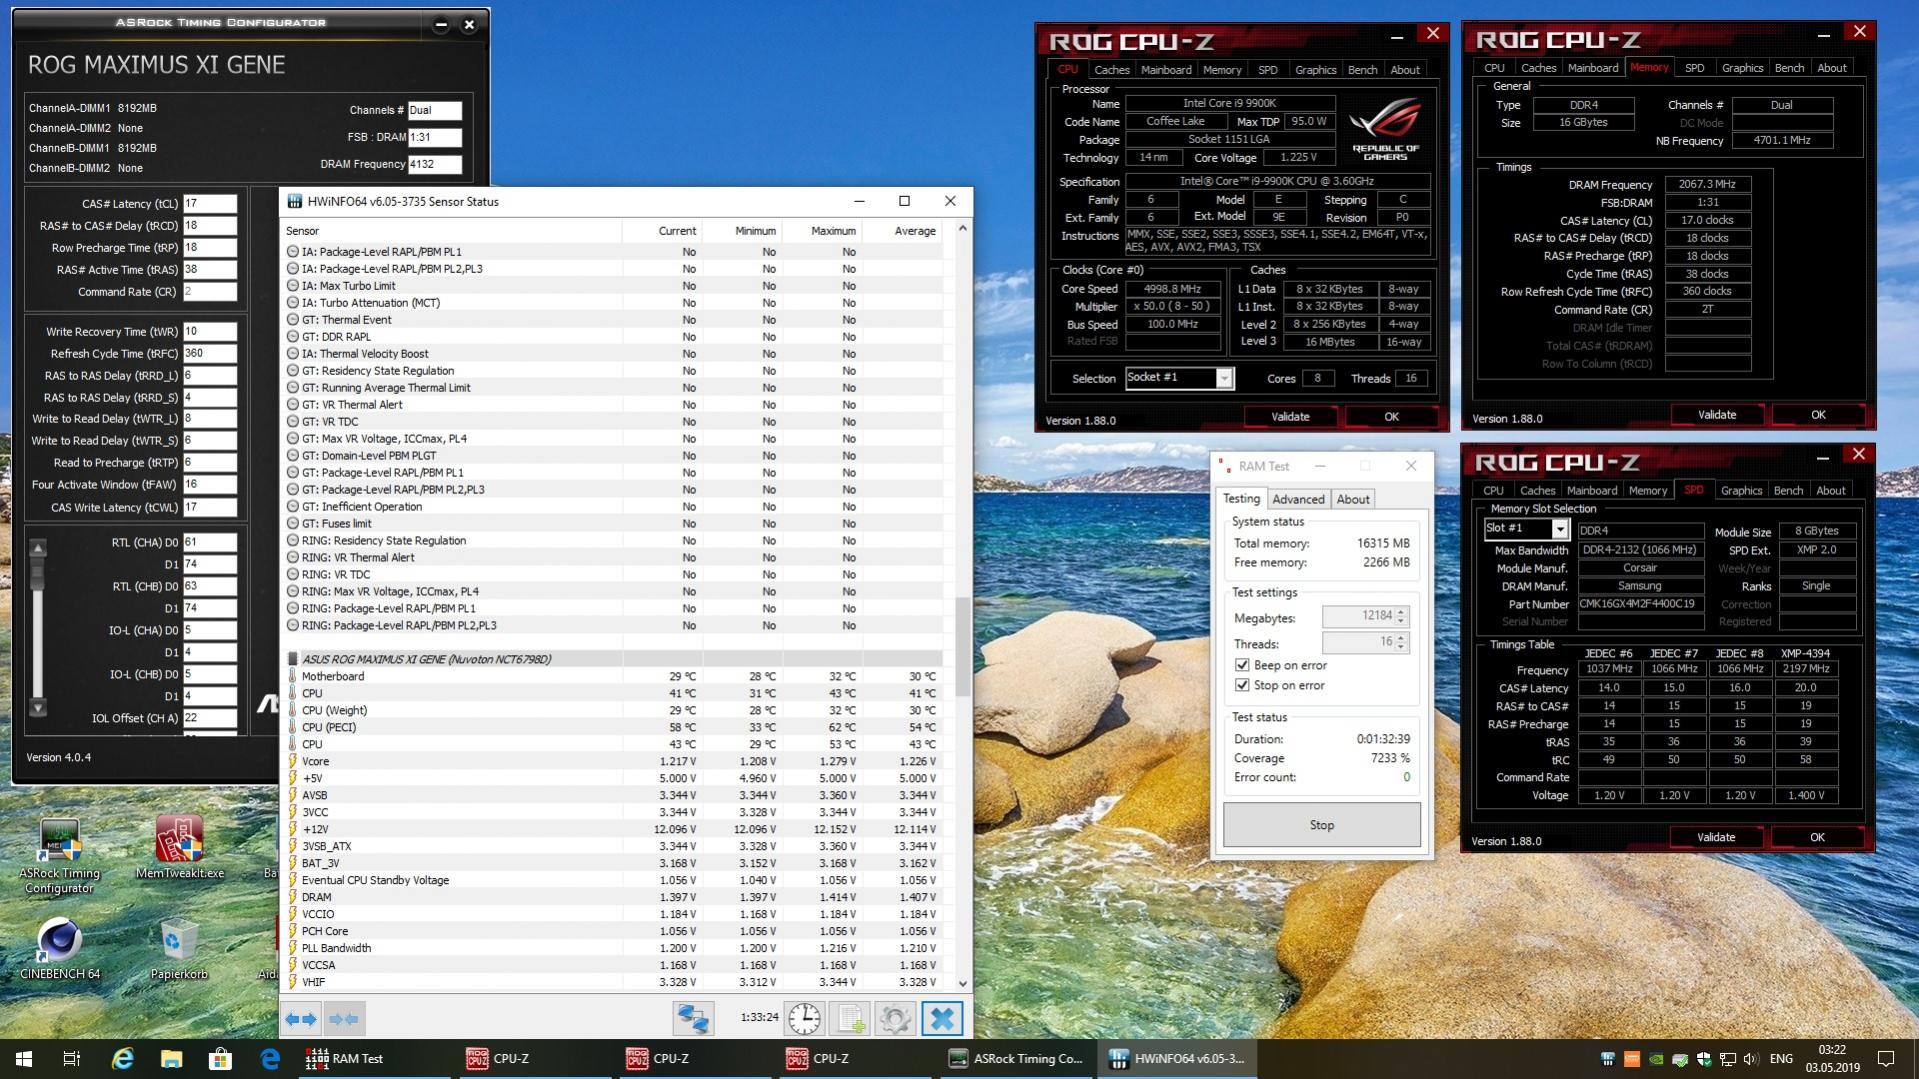Click the scroll-up arrow in ASRock RTL list
This screenshot has width=1919, height=1079.
[x=38, y=548]
